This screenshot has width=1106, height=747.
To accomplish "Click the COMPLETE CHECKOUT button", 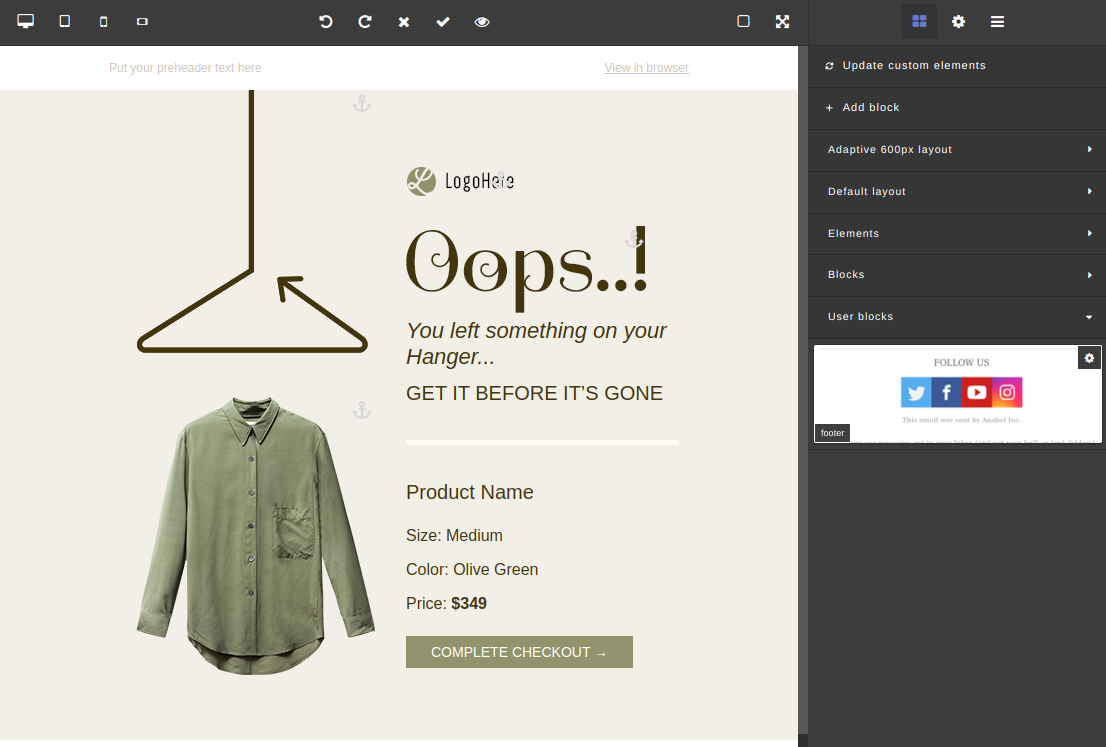I will pos(519,652).
